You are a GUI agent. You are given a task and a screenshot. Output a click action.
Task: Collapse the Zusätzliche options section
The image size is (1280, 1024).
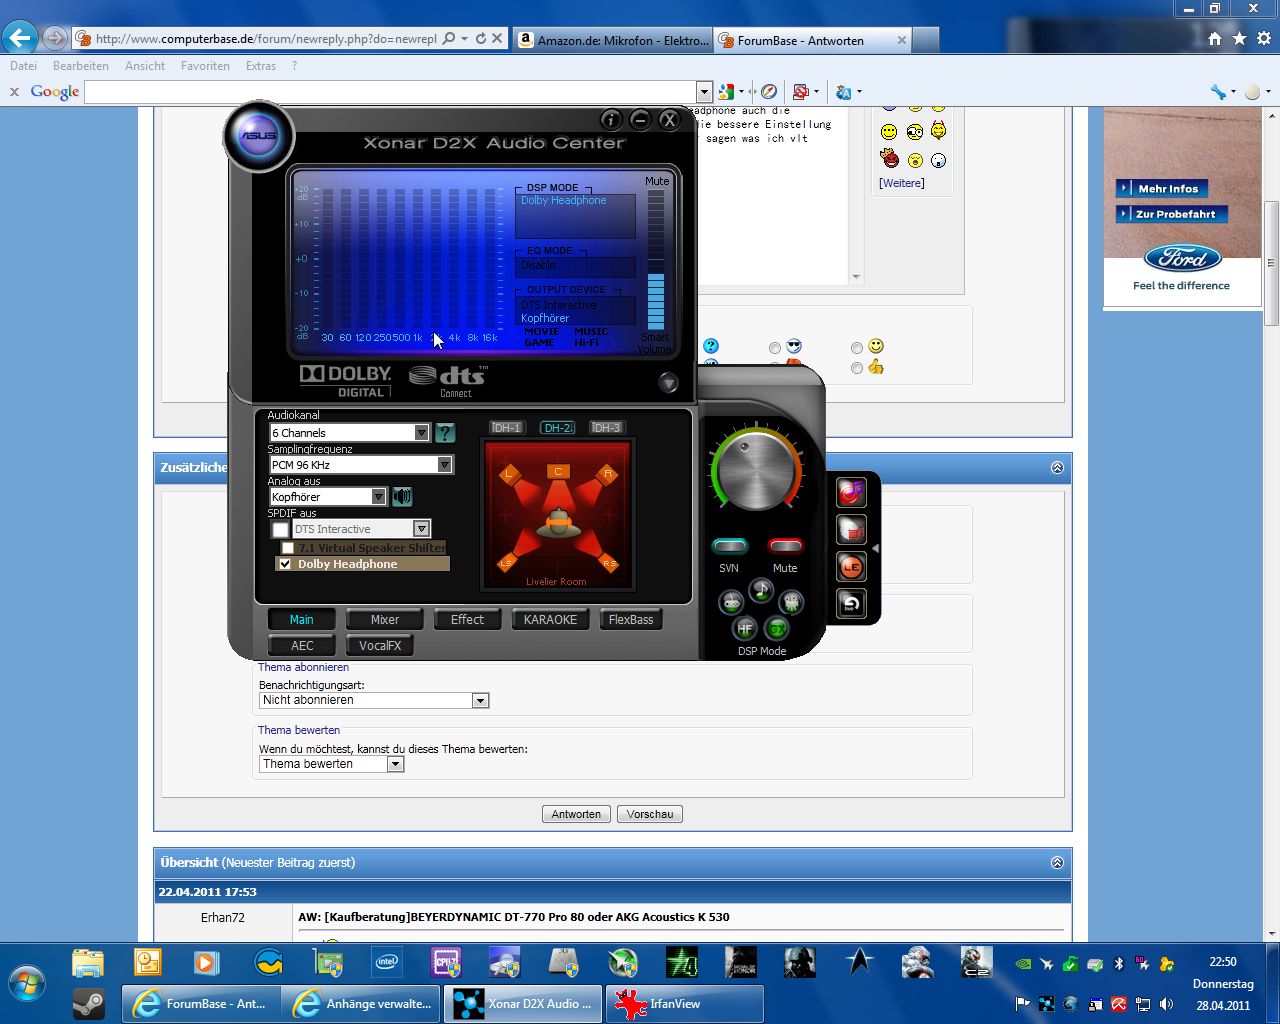1057,467
